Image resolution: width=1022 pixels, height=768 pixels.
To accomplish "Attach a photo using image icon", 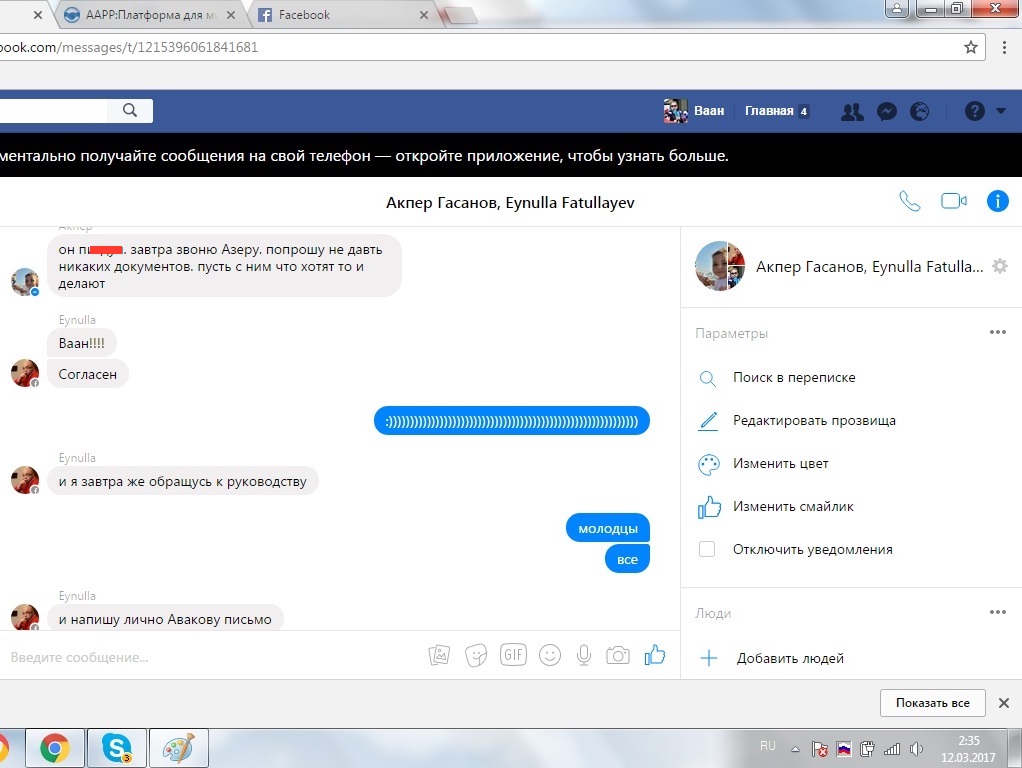I will pyautogui.click(x=439, y=655).
